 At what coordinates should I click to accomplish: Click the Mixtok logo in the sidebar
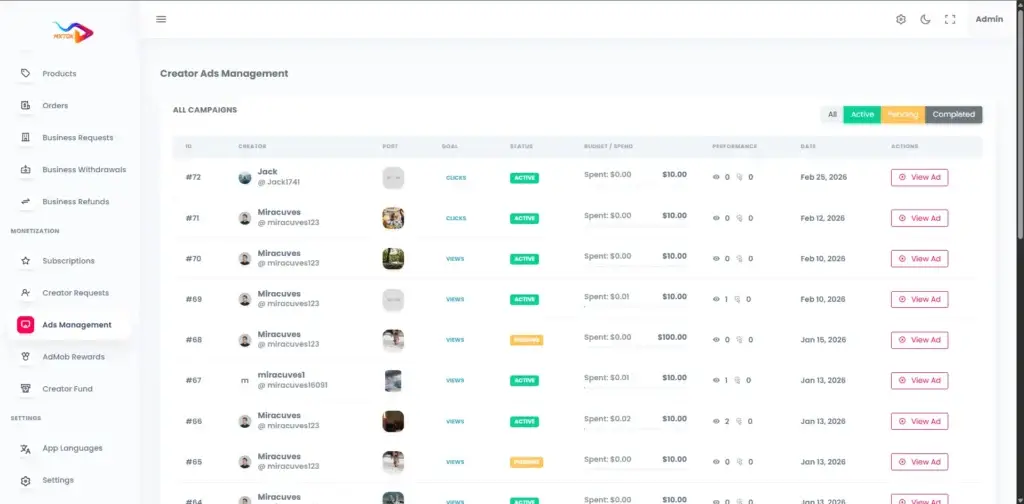tap(73, 32)
